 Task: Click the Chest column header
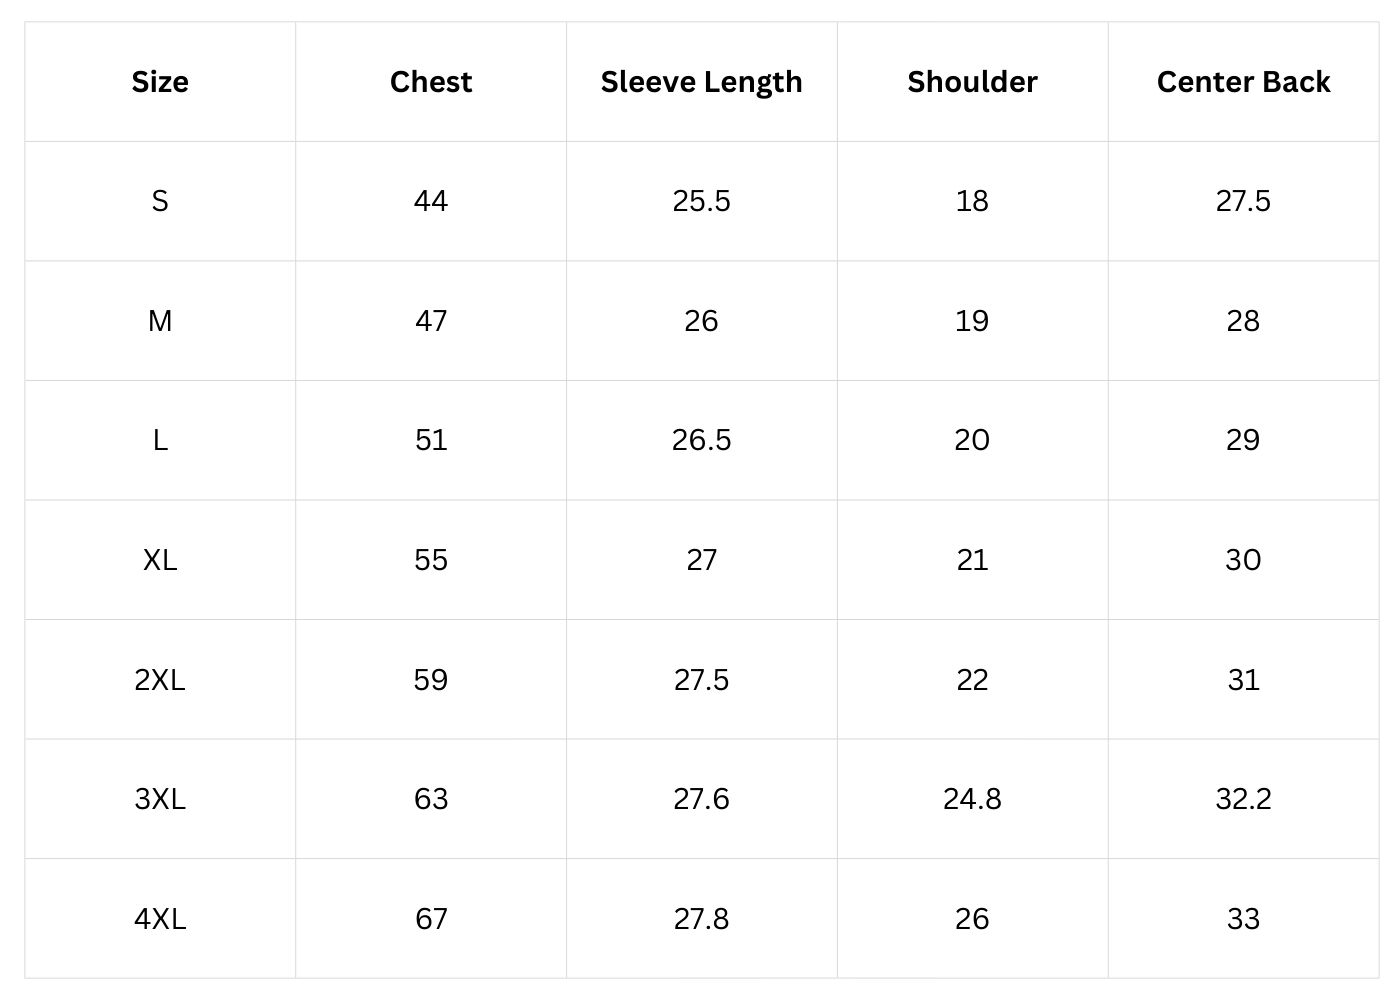coord(431,82)
